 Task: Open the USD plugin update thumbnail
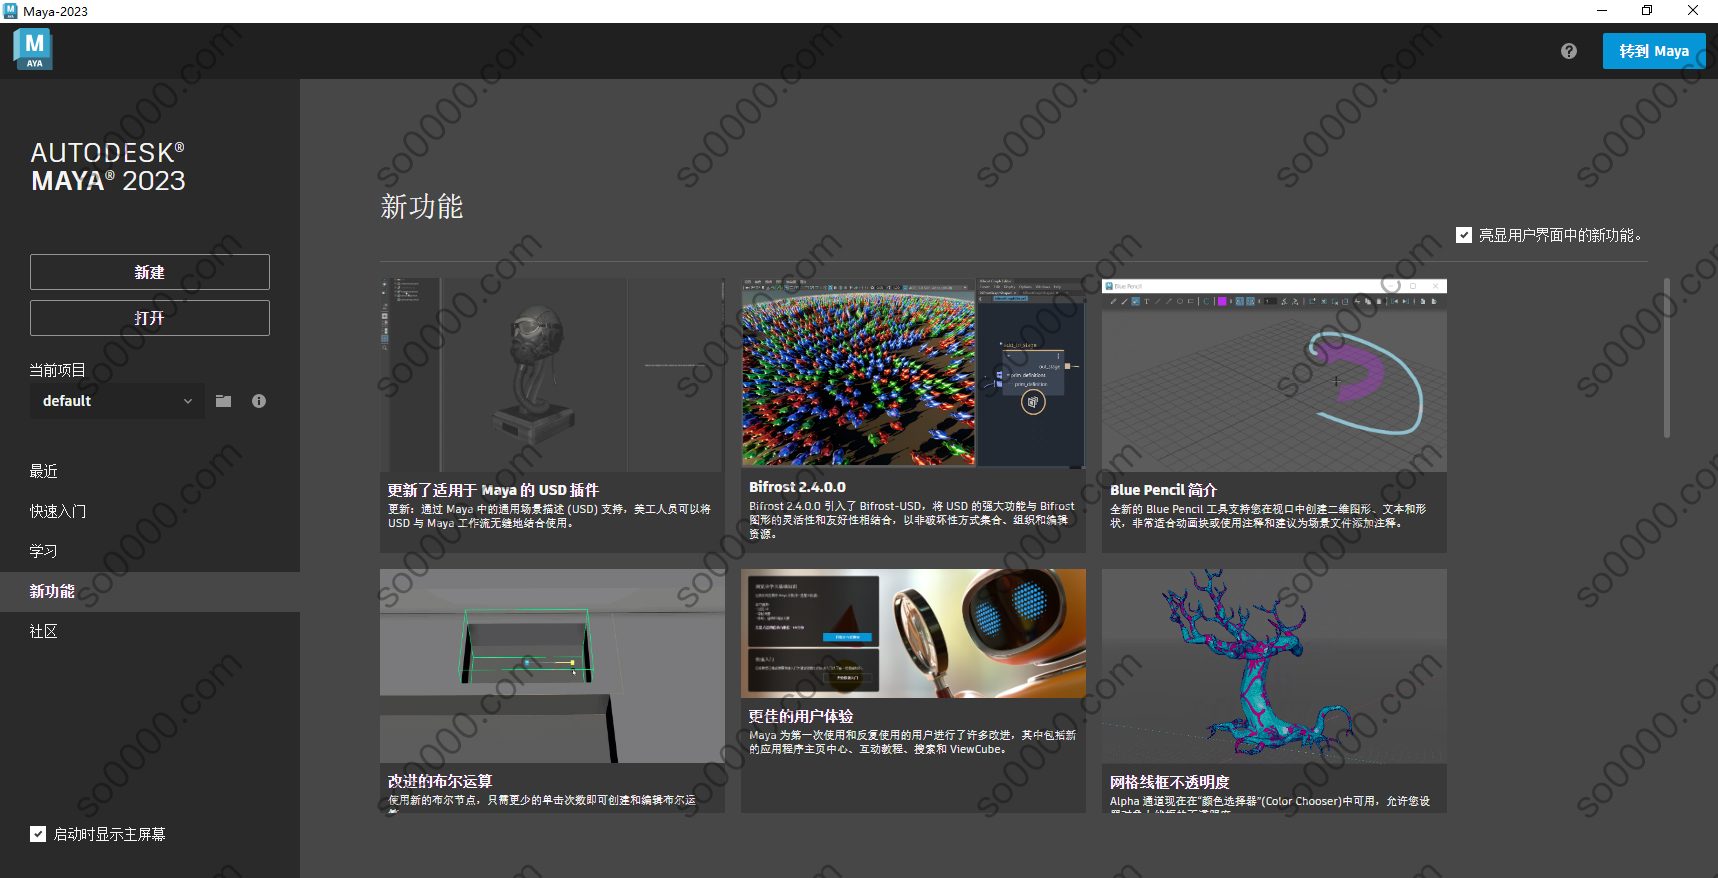[x=552, y=375]
